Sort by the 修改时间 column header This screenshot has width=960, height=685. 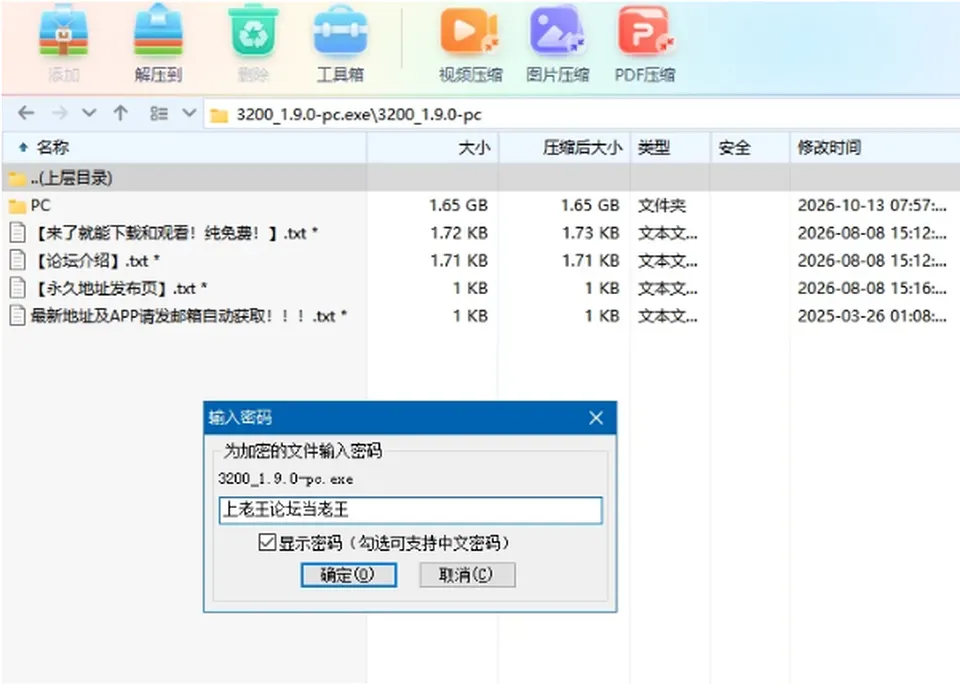tap(829, 148)
